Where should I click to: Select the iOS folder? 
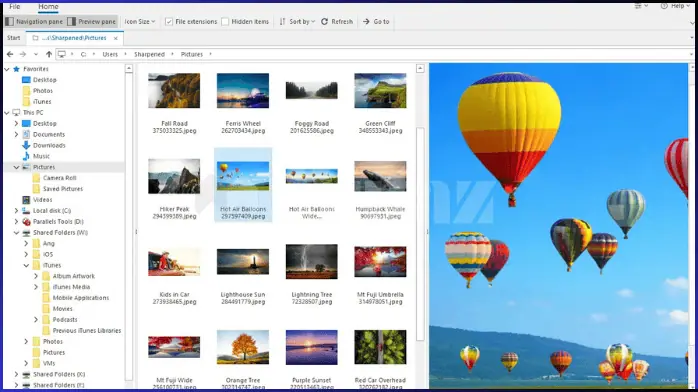coord(48,255)
